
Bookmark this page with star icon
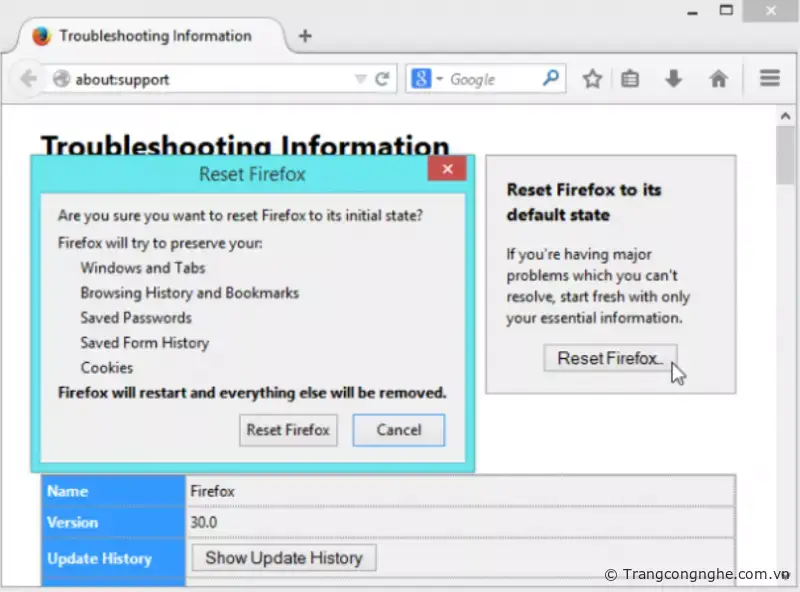(x=593, y=79)
